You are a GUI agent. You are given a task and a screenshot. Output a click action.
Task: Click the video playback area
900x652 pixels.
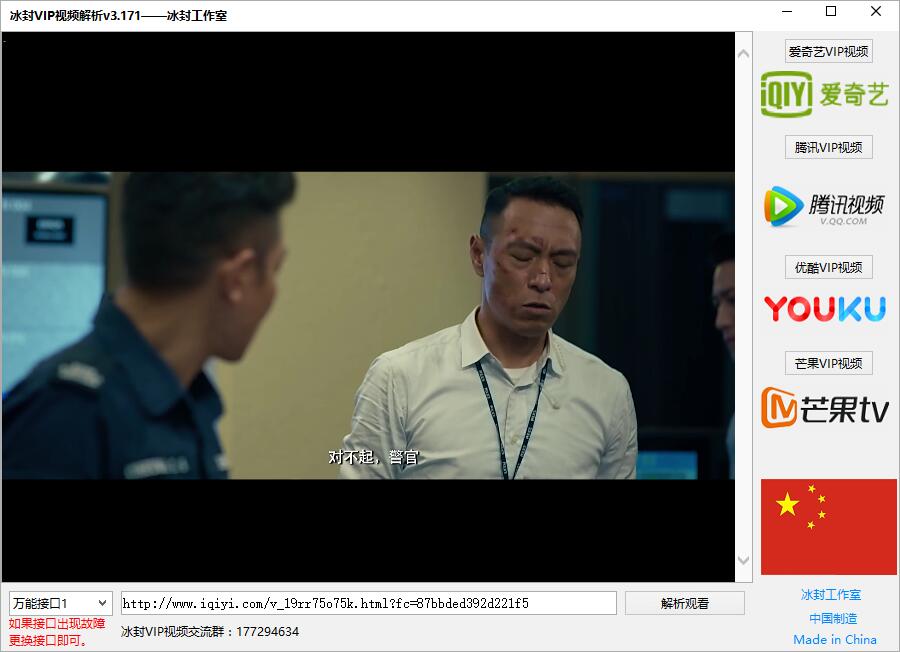pos(368,306)
